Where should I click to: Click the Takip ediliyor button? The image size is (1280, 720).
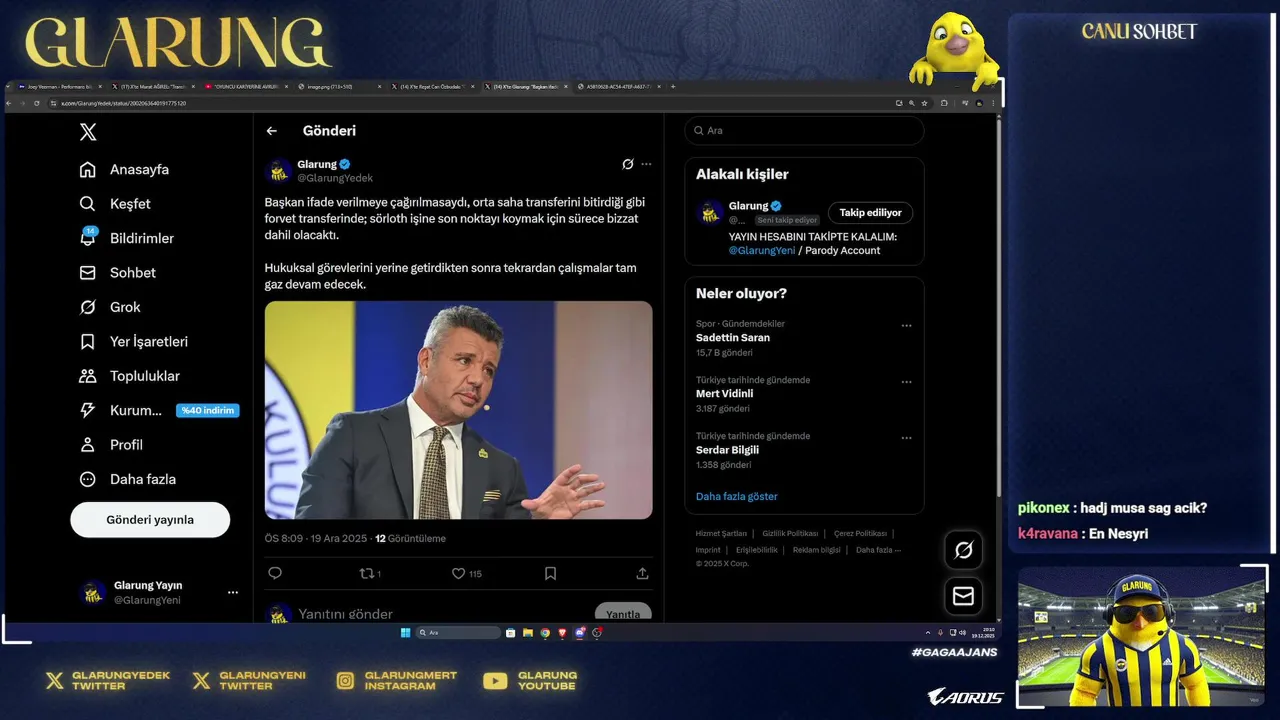coord(870,213)
